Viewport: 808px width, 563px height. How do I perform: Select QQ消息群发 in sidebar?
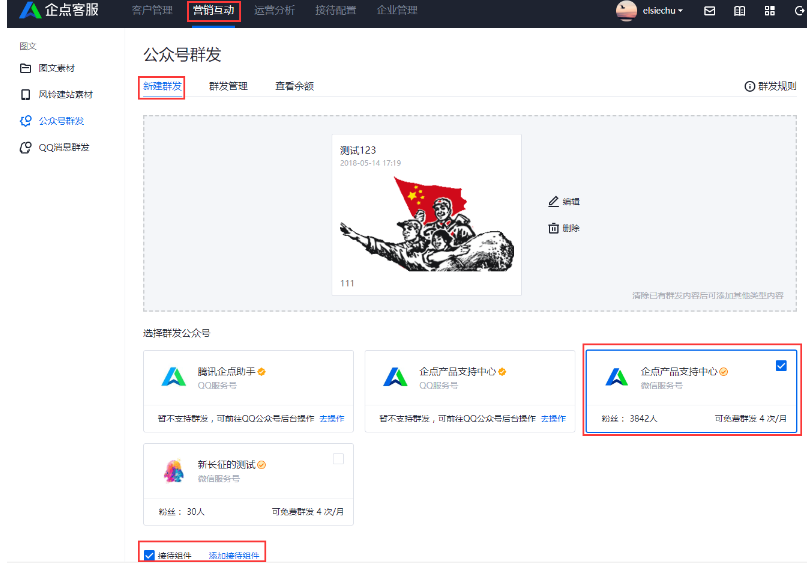coord(64,148)
